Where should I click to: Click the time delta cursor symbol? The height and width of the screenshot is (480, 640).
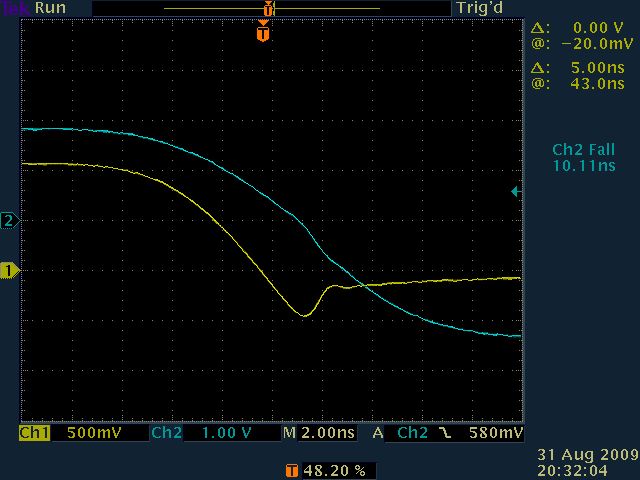(535, 68)
